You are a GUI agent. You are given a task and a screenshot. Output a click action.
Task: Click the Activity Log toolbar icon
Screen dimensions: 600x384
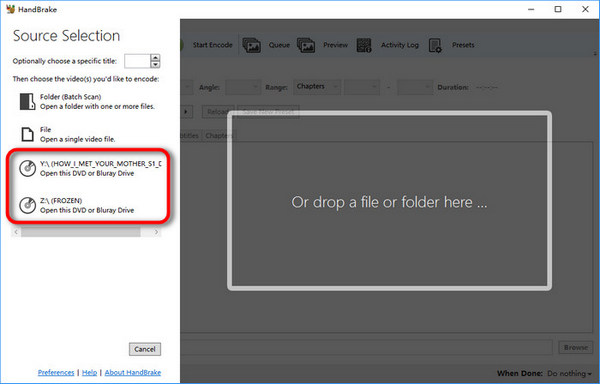pyautogui.click(x=364, y=45)
